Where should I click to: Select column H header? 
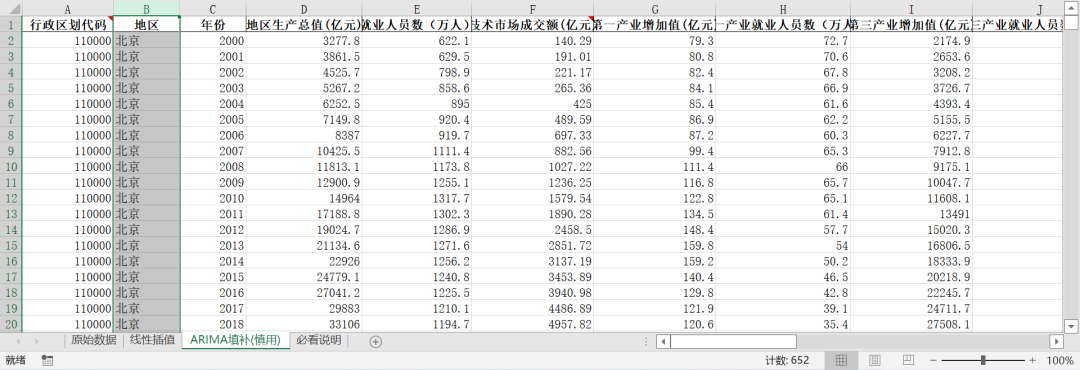pyautogui.click(x=783, y=8)
